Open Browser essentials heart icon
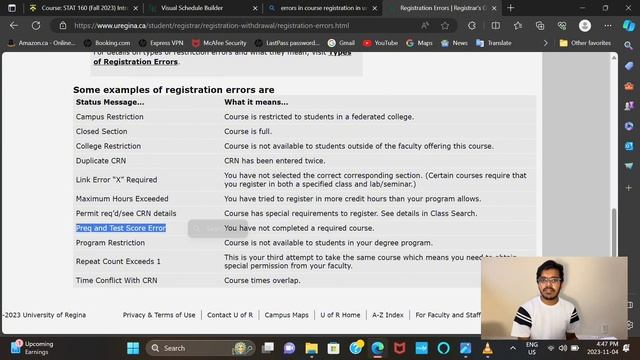Image resolution: width=640 pixels, height=360 pixels. click(562, 26)
